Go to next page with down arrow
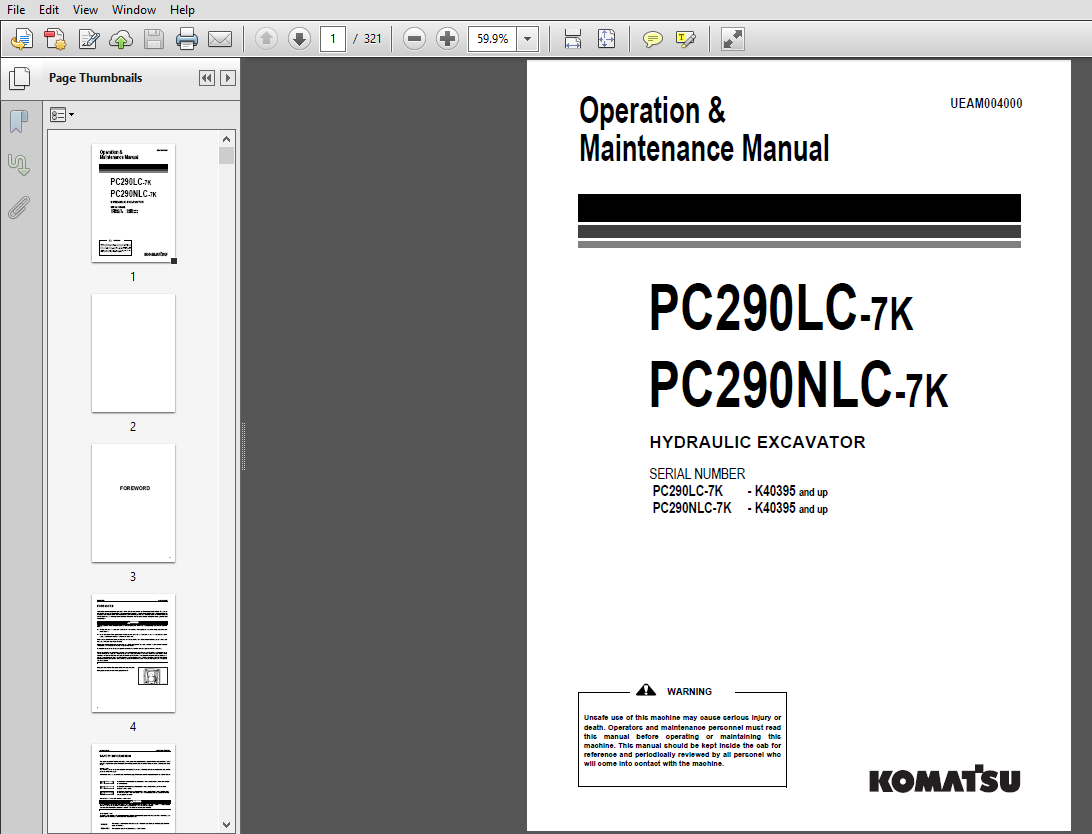 299,39
